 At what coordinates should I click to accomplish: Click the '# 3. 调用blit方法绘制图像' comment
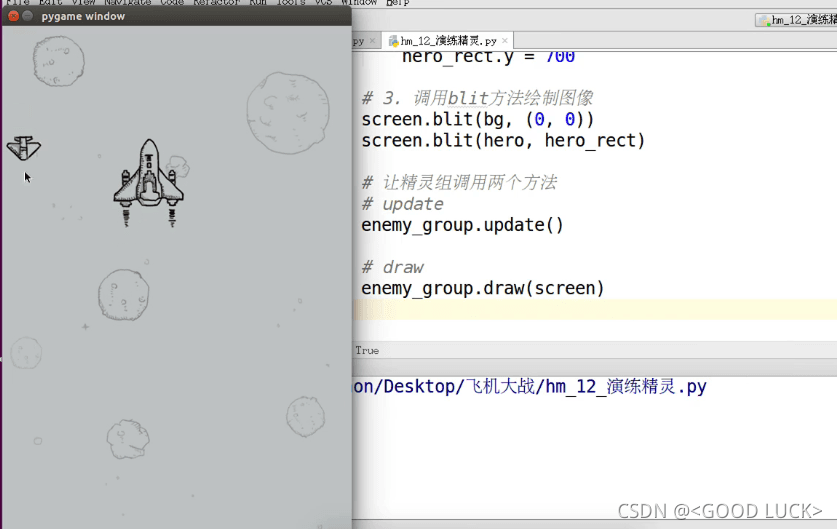pos(478,98)
